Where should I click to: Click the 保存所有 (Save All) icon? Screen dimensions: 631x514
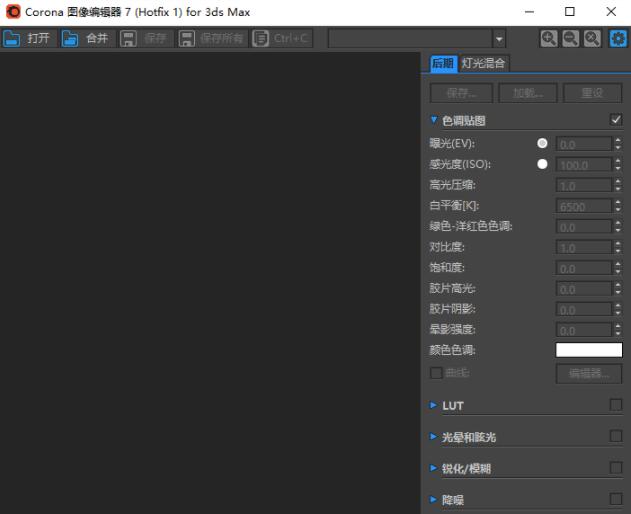tap(186, 38)
